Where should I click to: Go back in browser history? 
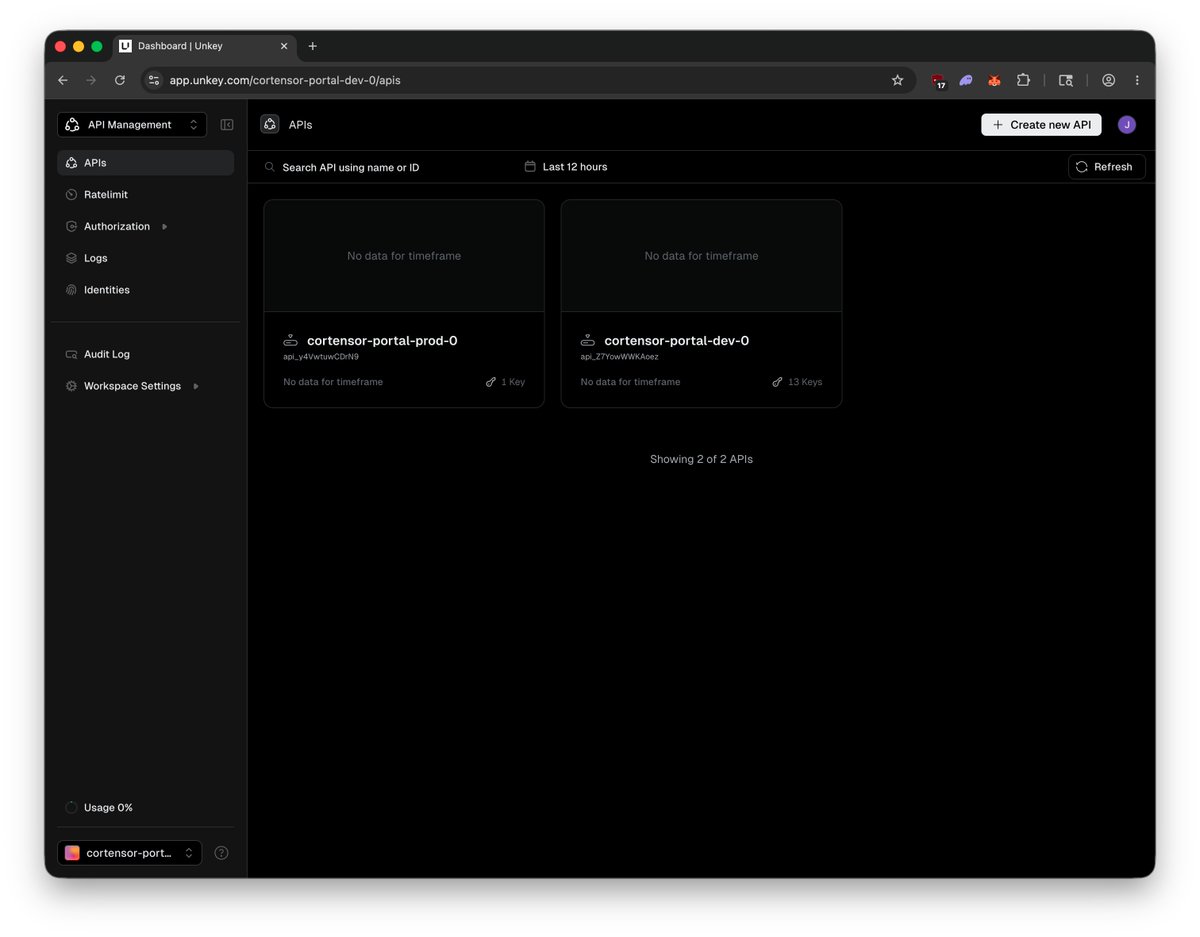click(63, 80)
